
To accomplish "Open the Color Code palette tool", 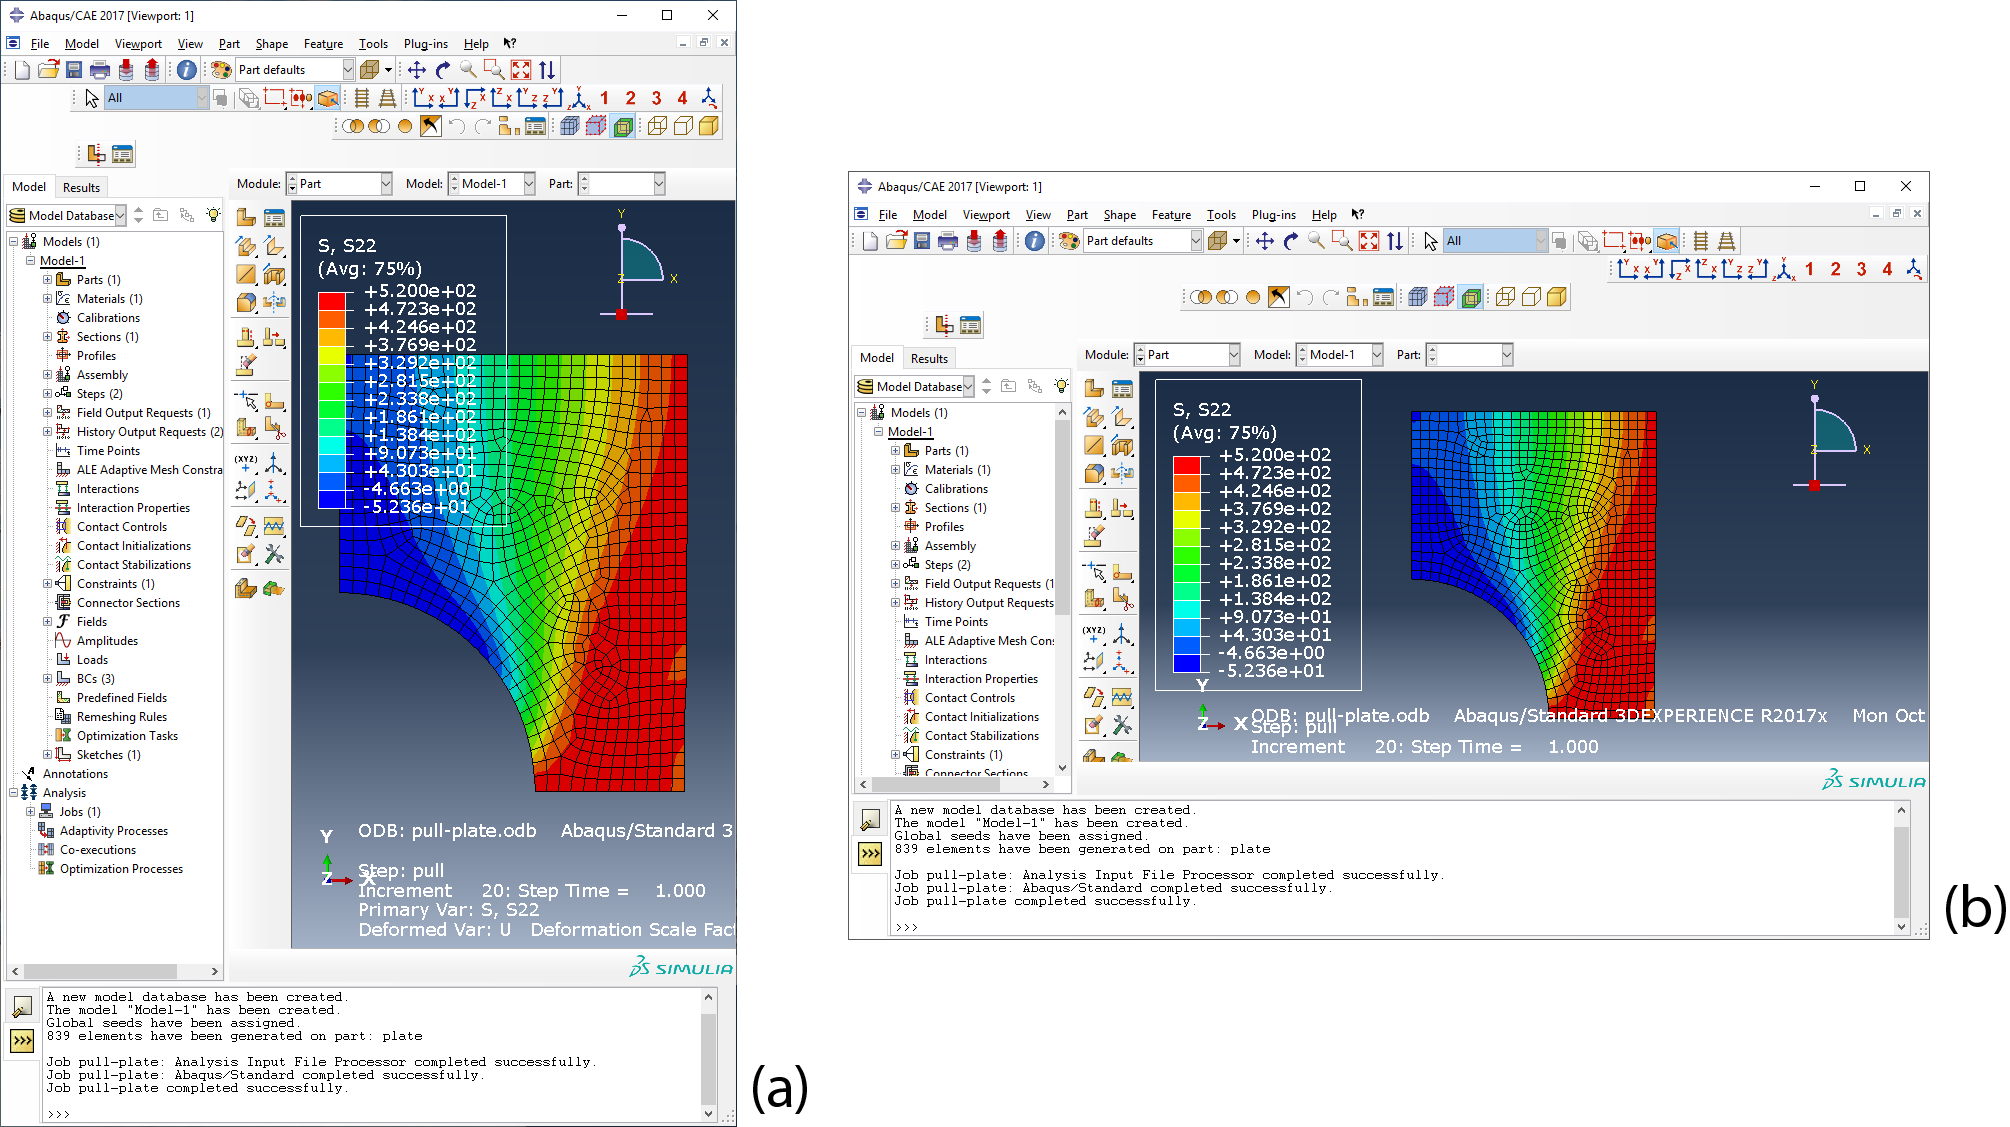I will [x=219, y=70].
